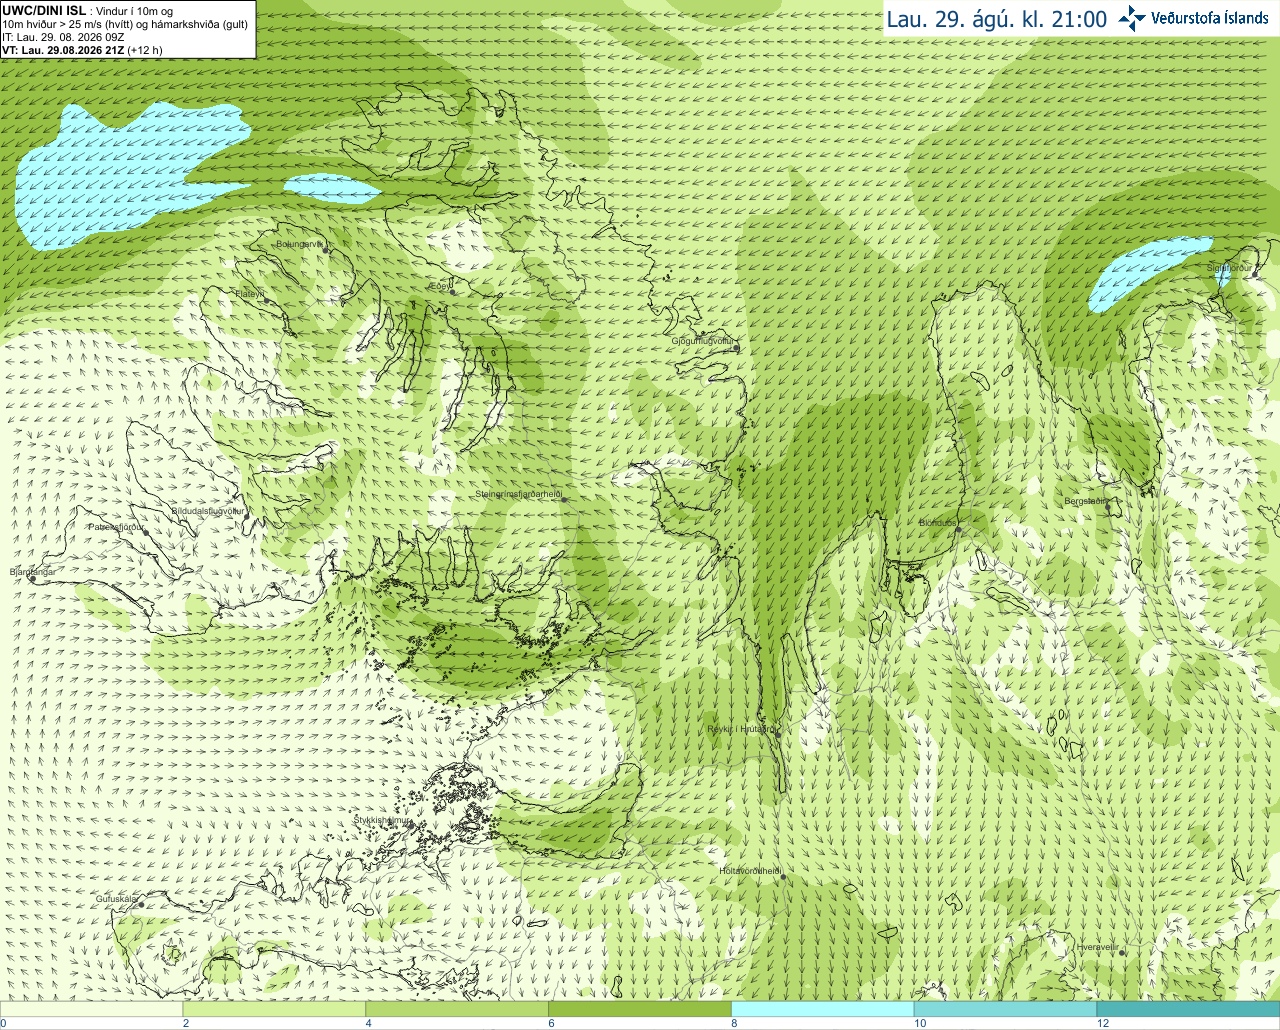This screenshot has width=1280, height=1030.
Task: Click the Veðurstofa Íslands logo icon
Action: coord(1132,18)
